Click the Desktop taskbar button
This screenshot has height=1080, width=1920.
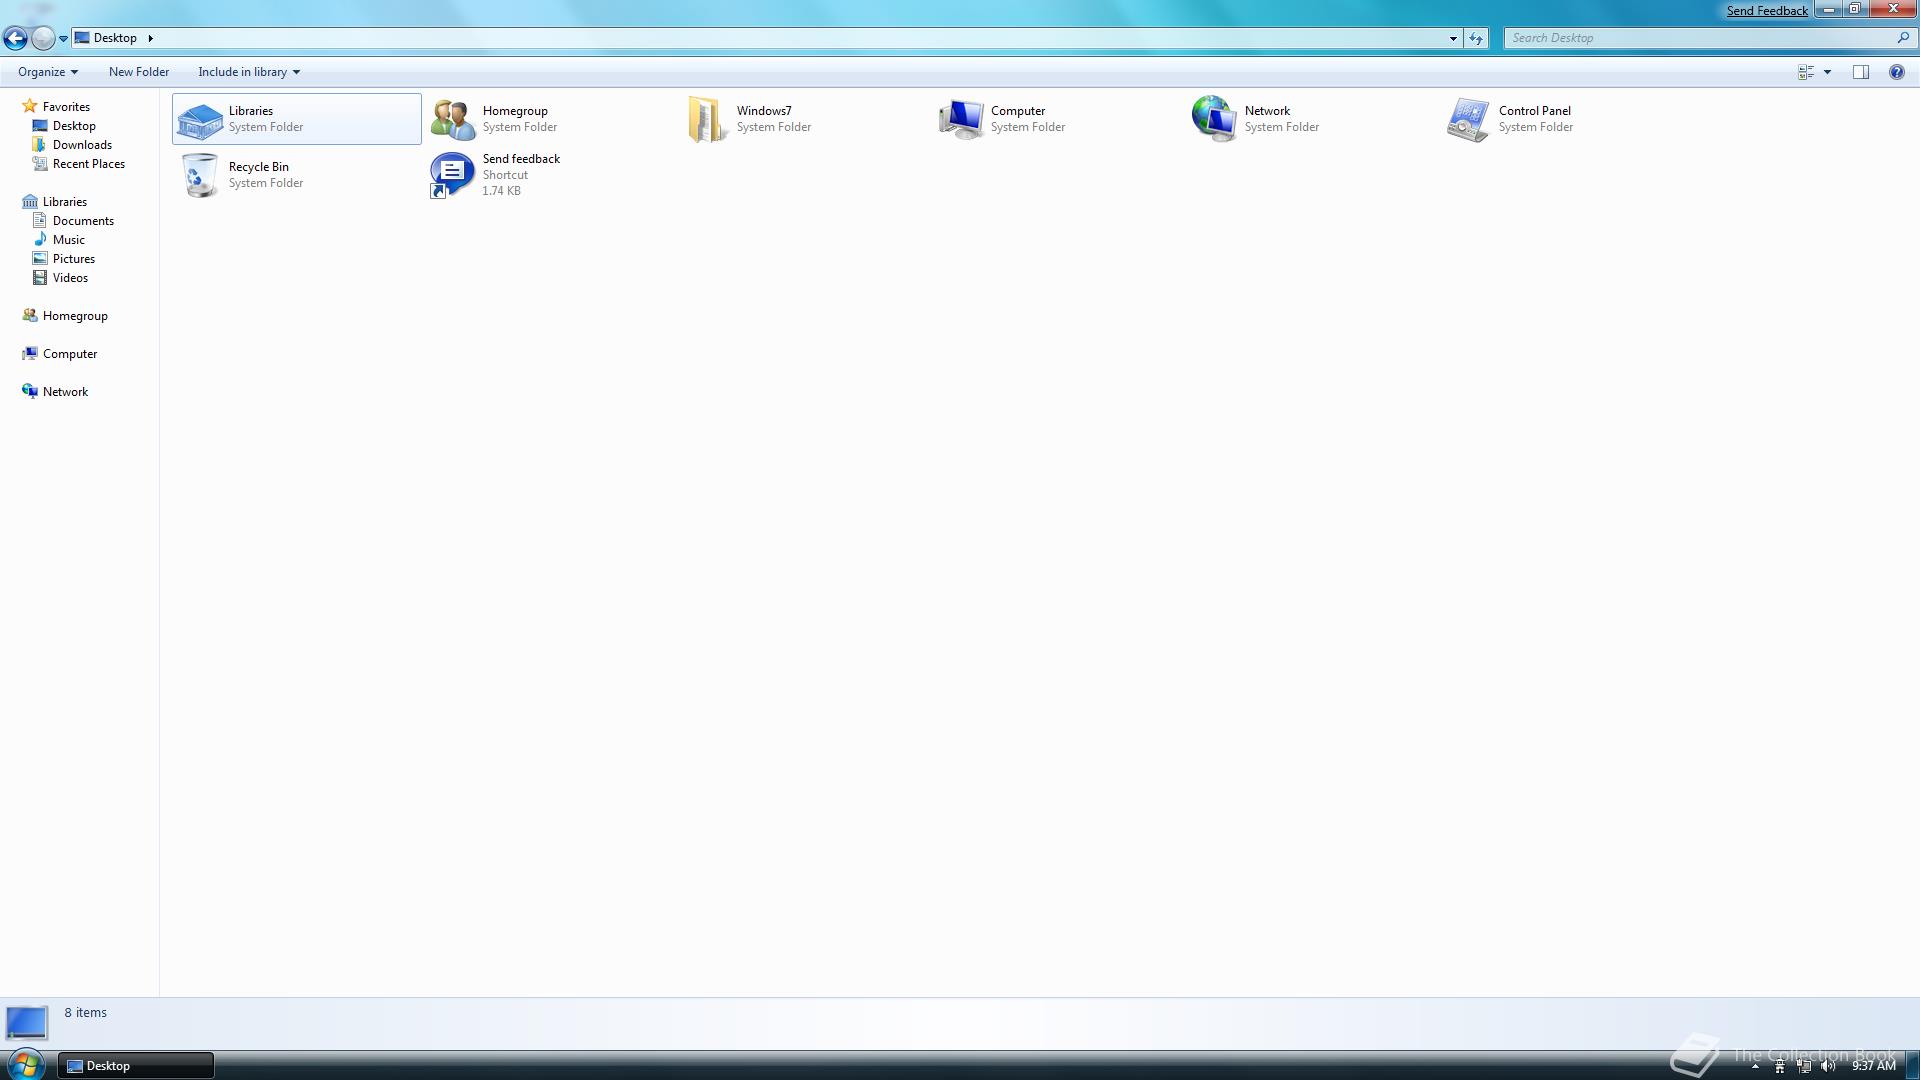pyautogui.click(x=136, y=1066)
